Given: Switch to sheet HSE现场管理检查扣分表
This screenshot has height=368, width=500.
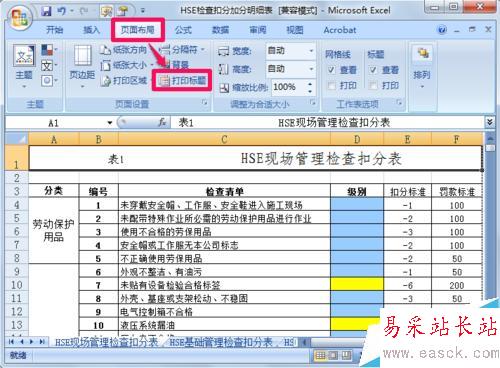Looking at the screenshot, I should point(106,342).
